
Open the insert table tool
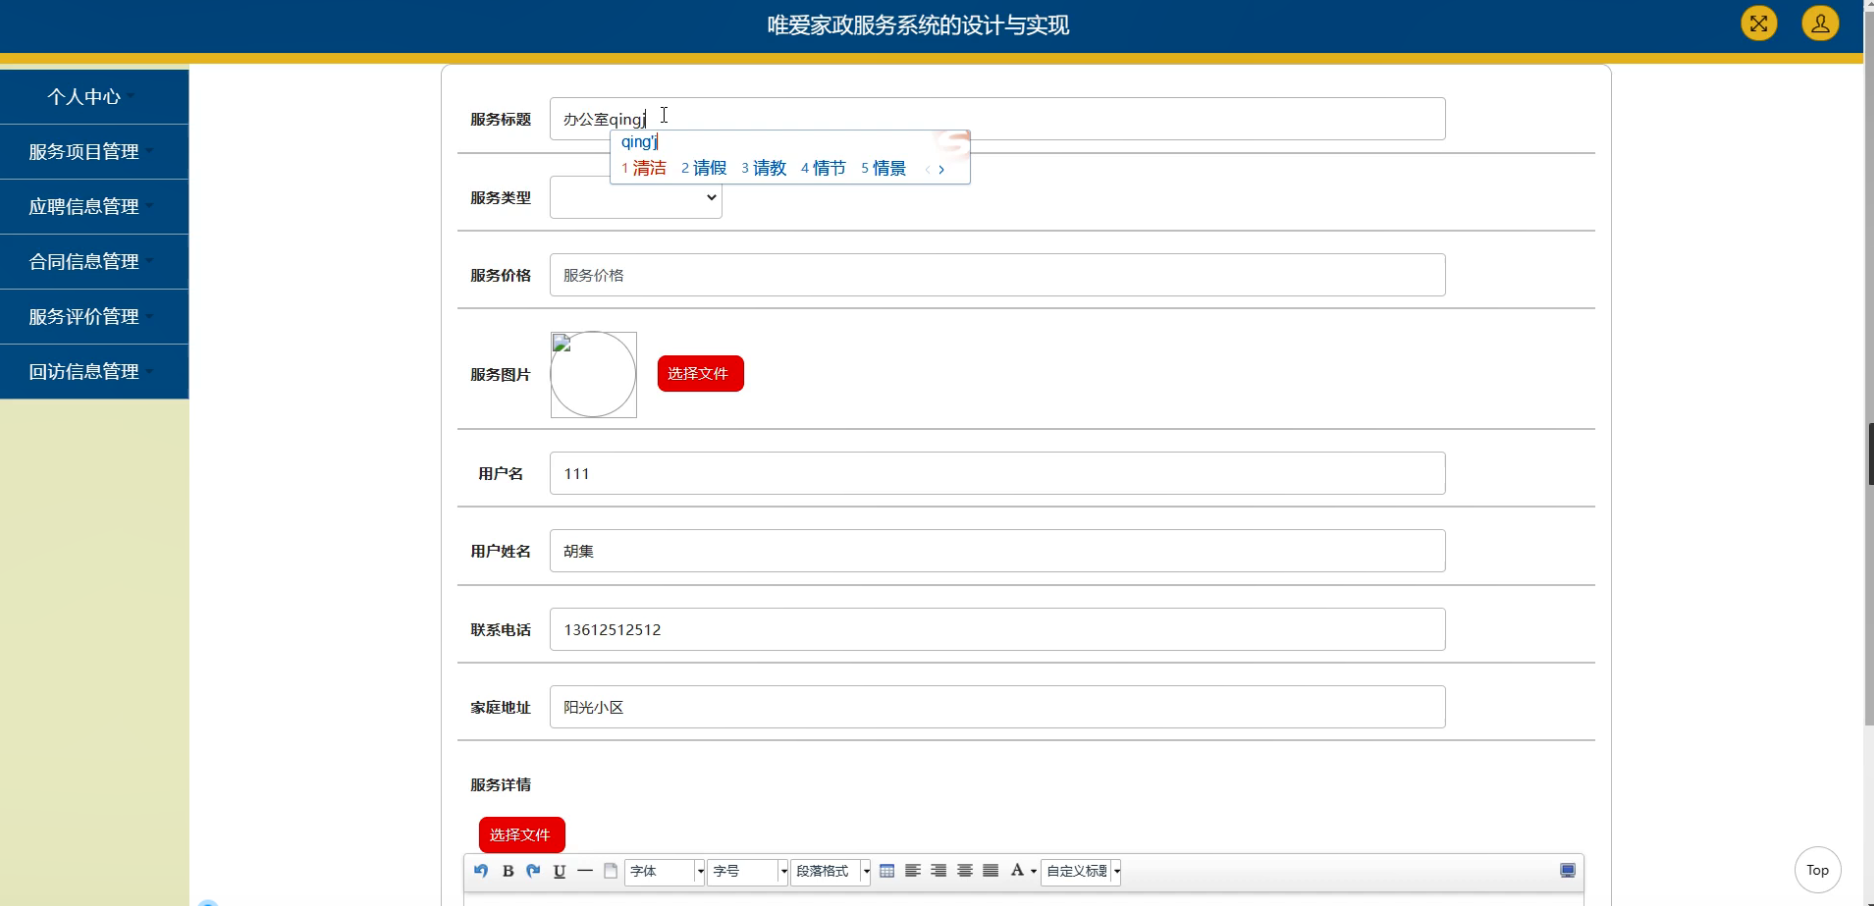coord(888,871)
